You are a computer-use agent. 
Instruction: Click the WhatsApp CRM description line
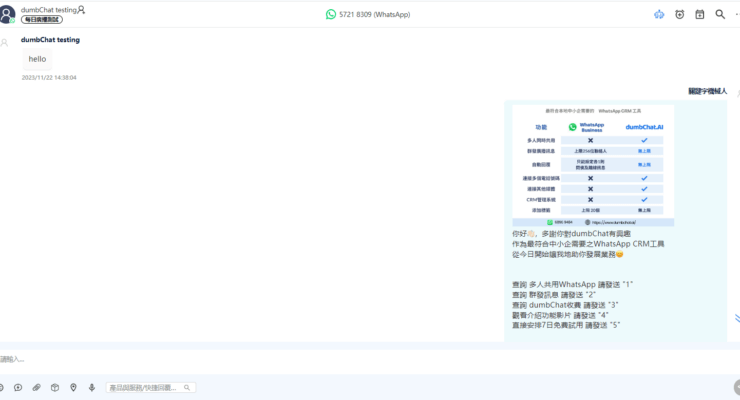[x=588, y=244]
